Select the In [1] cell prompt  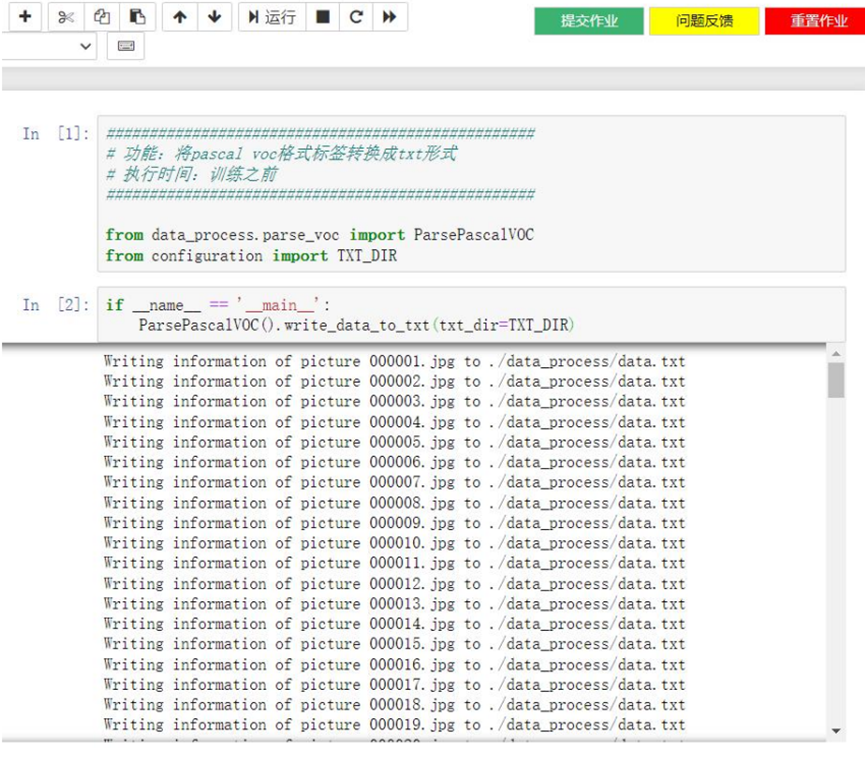(56, 134)
